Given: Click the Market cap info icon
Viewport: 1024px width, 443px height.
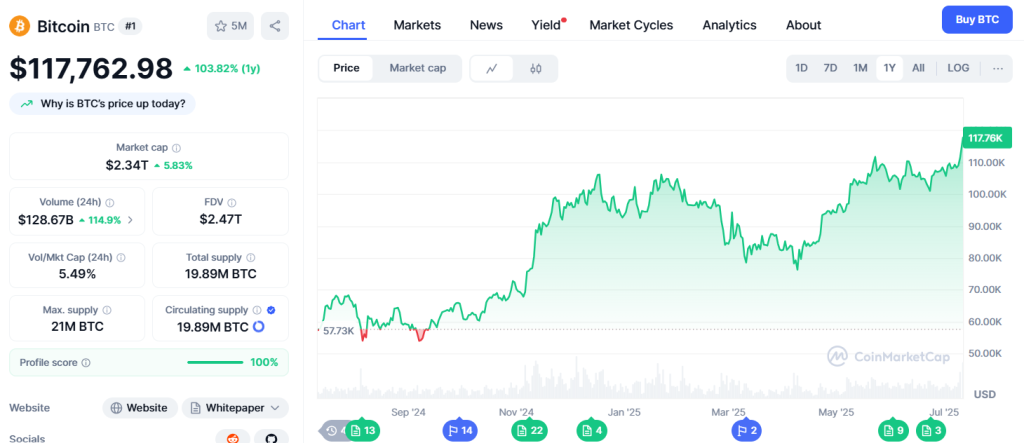Looking at the screenshot, I should pyautogui.click(x=177, y=148).
